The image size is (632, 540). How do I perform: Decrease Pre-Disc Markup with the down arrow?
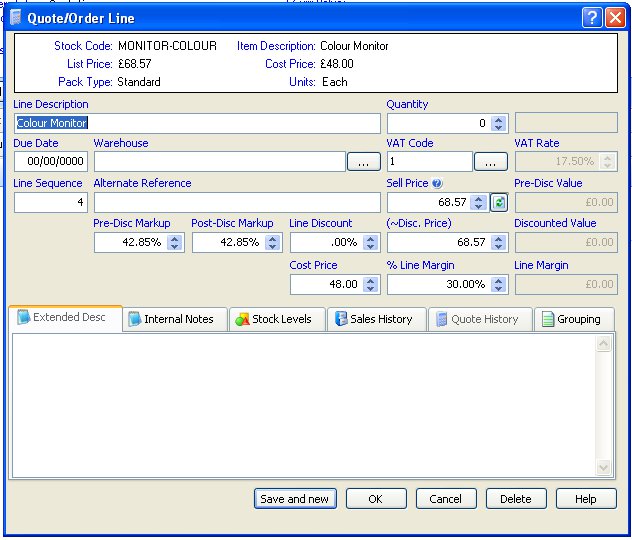[175, 246]
